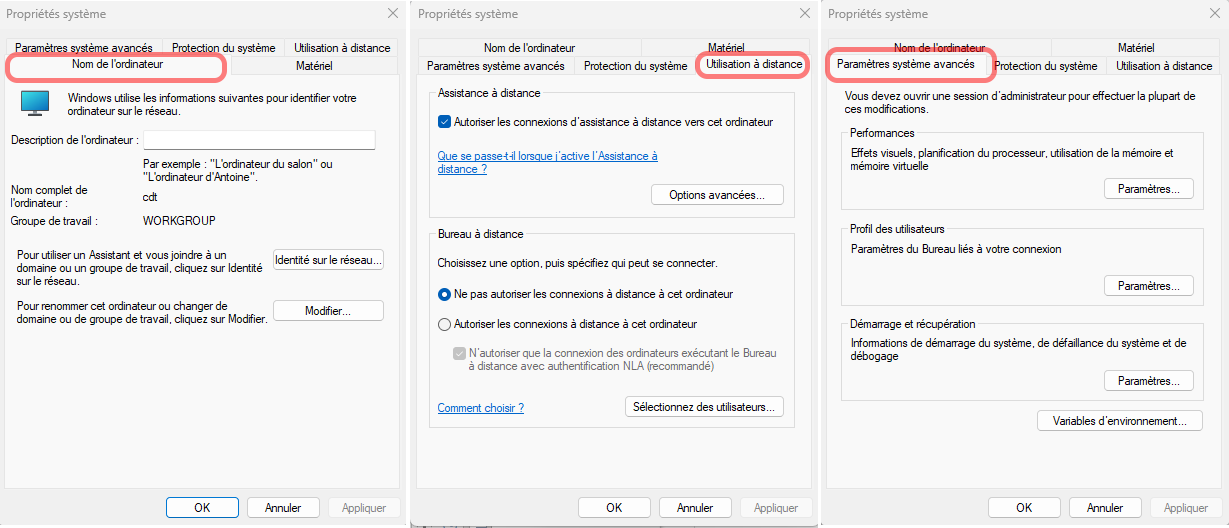Select Ne pas autoriser les connexions à distance
Viewport: 1229px width, 528px height.
(x=445, y=295)
